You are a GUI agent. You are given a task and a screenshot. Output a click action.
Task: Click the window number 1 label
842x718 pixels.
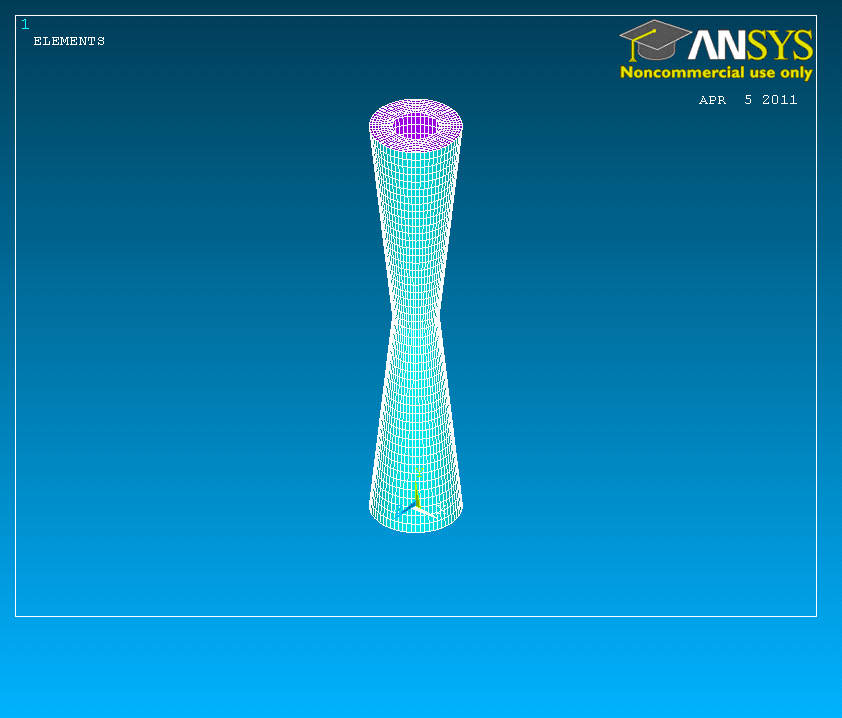[25, 24]
